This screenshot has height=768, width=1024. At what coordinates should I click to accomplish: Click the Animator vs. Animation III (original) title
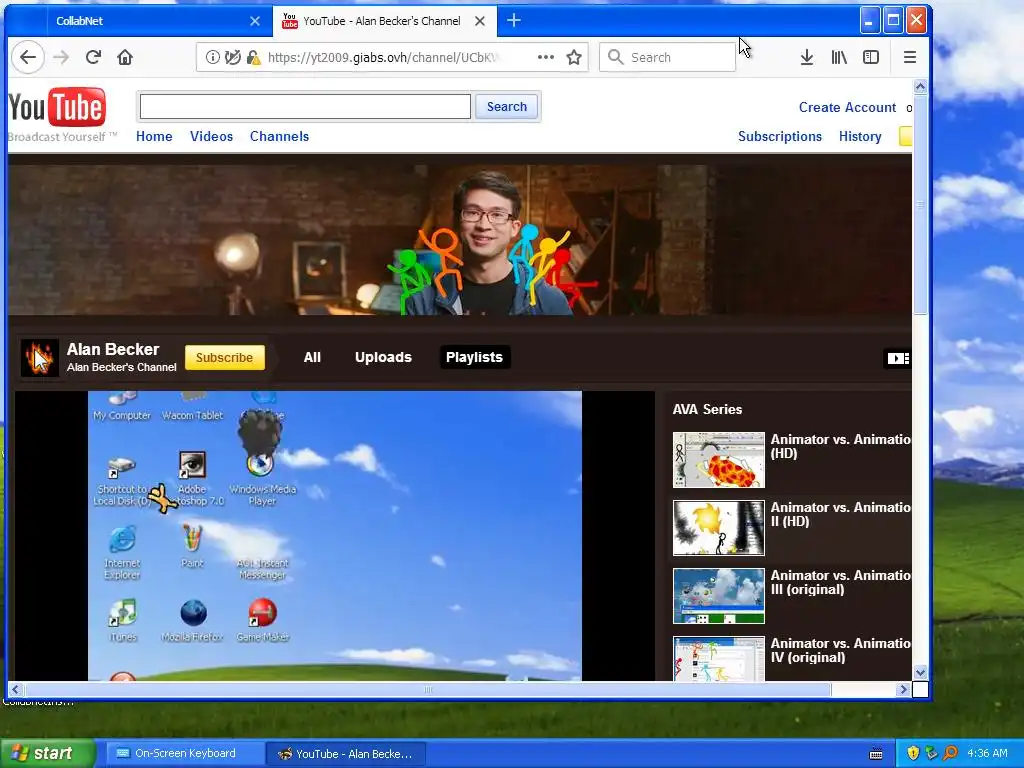[x=840, y=582]
